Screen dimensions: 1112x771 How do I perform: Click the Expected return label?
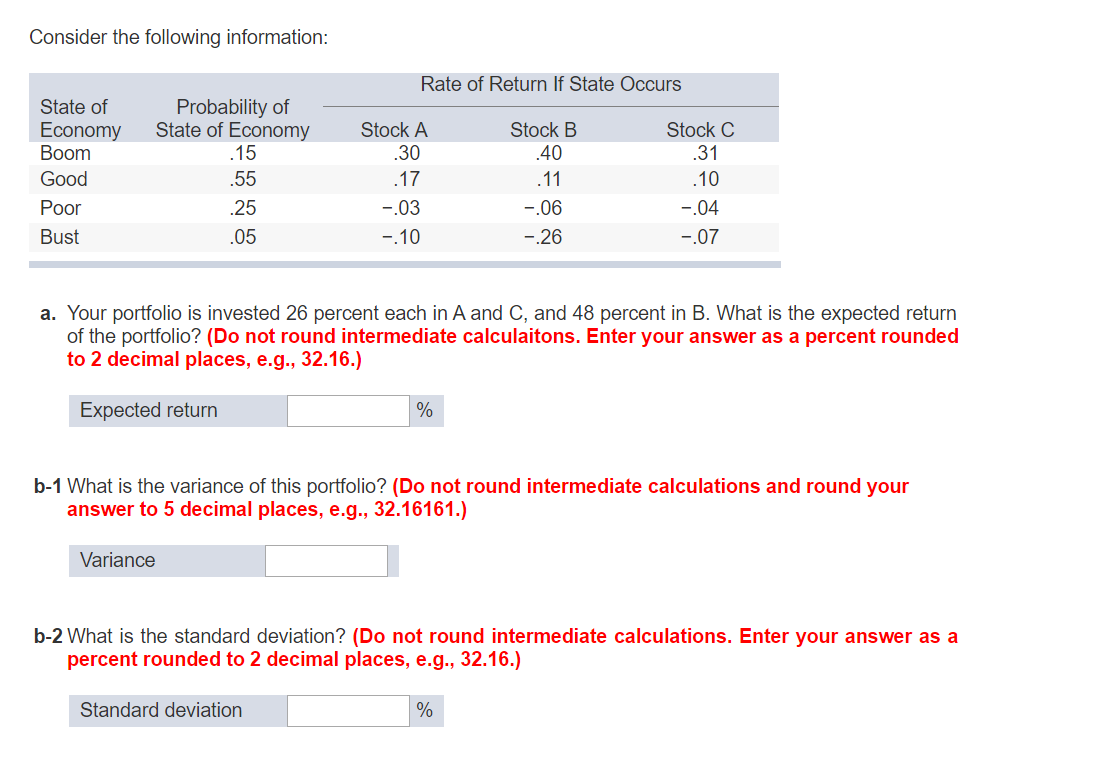[x=147, y=410]
